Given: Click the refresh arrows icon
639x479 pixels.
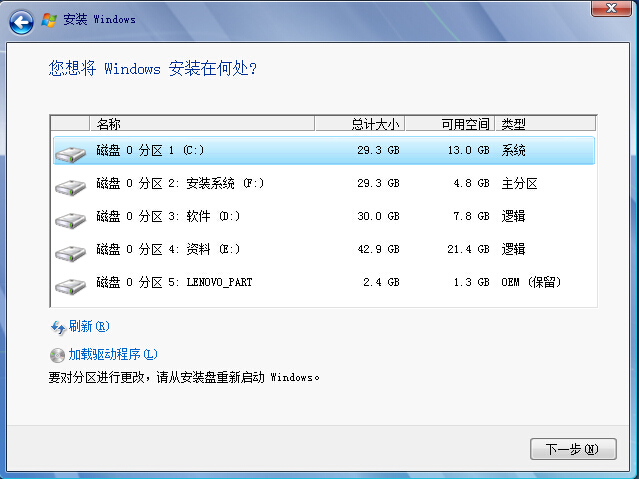Looking at the screenshot, I should 58,327.
